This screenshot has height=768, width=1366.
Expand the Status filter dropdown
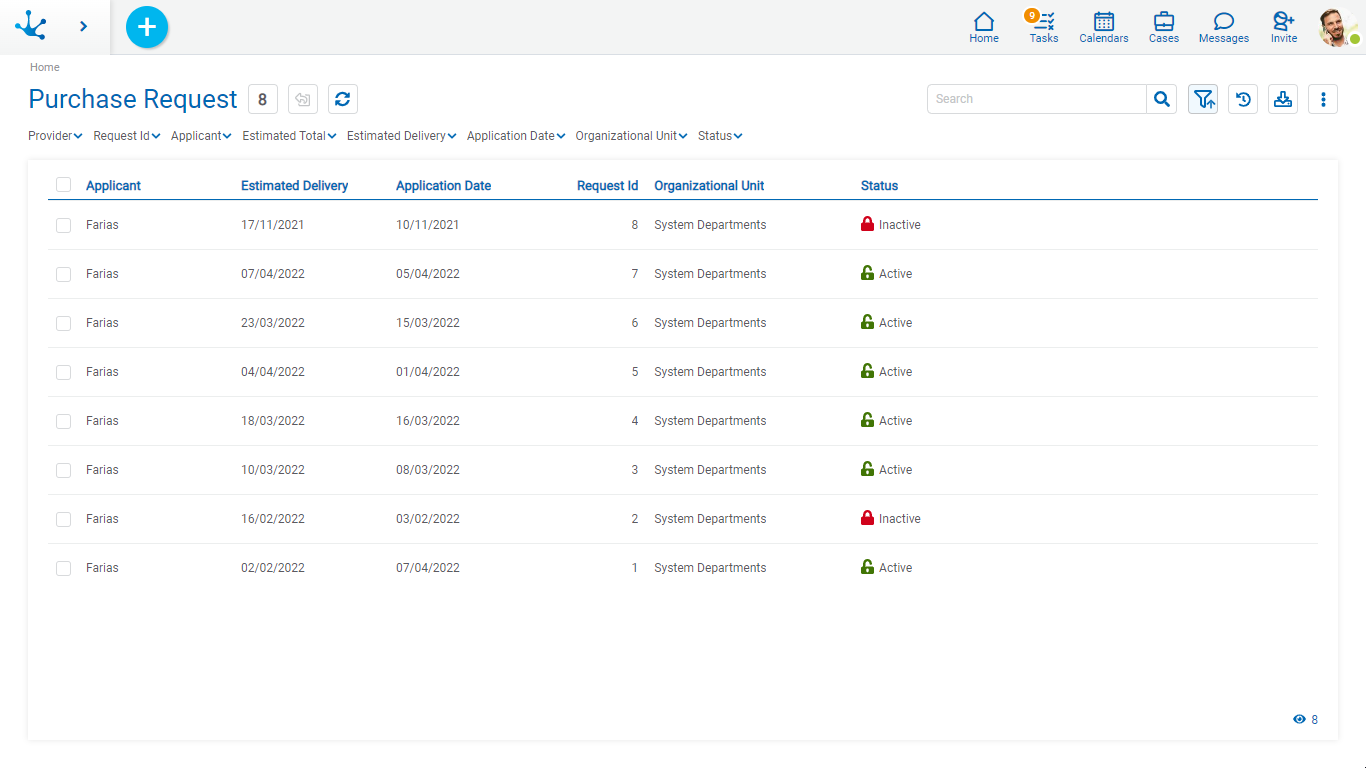[x=720, y=136]
